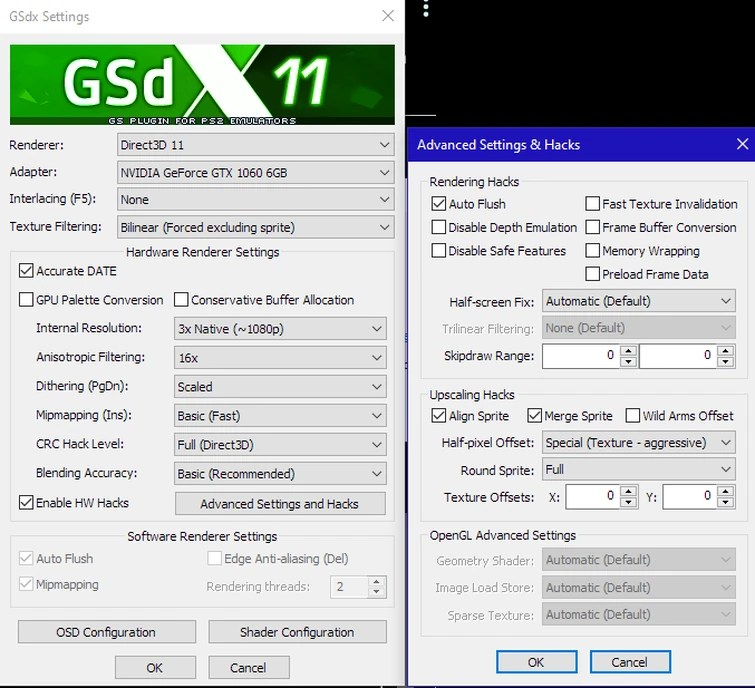Click Cancel in GSdx Settings window
The height and width of the screenshot is (688, 755).
[248, 667]
